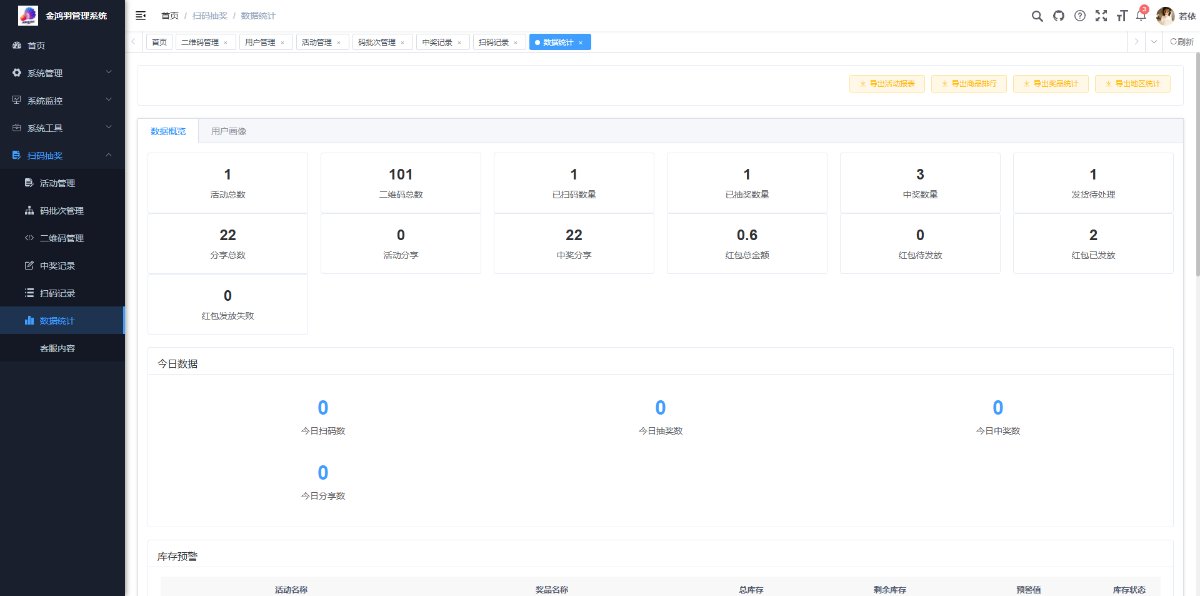Close the 数据统计 page tab
The width and height of the screenshot is (1200, 596).
(x=581, y=43)
